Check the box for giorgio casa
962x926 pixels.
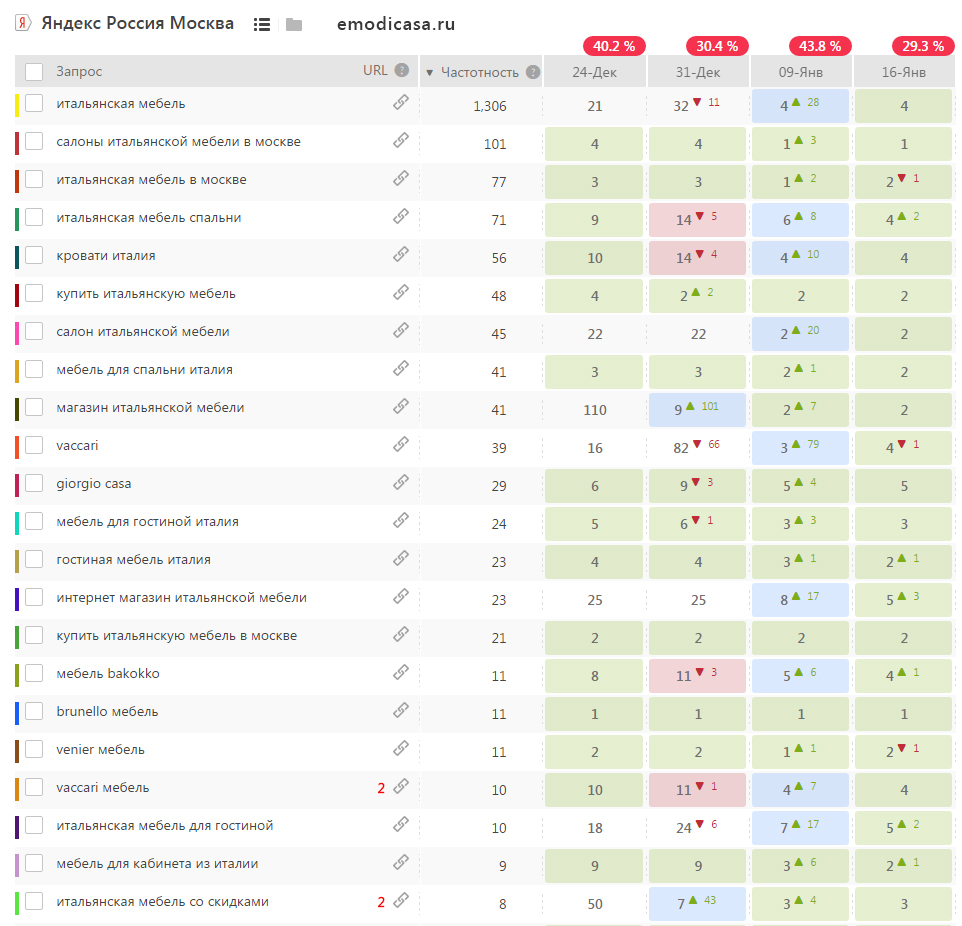[34, 484]
